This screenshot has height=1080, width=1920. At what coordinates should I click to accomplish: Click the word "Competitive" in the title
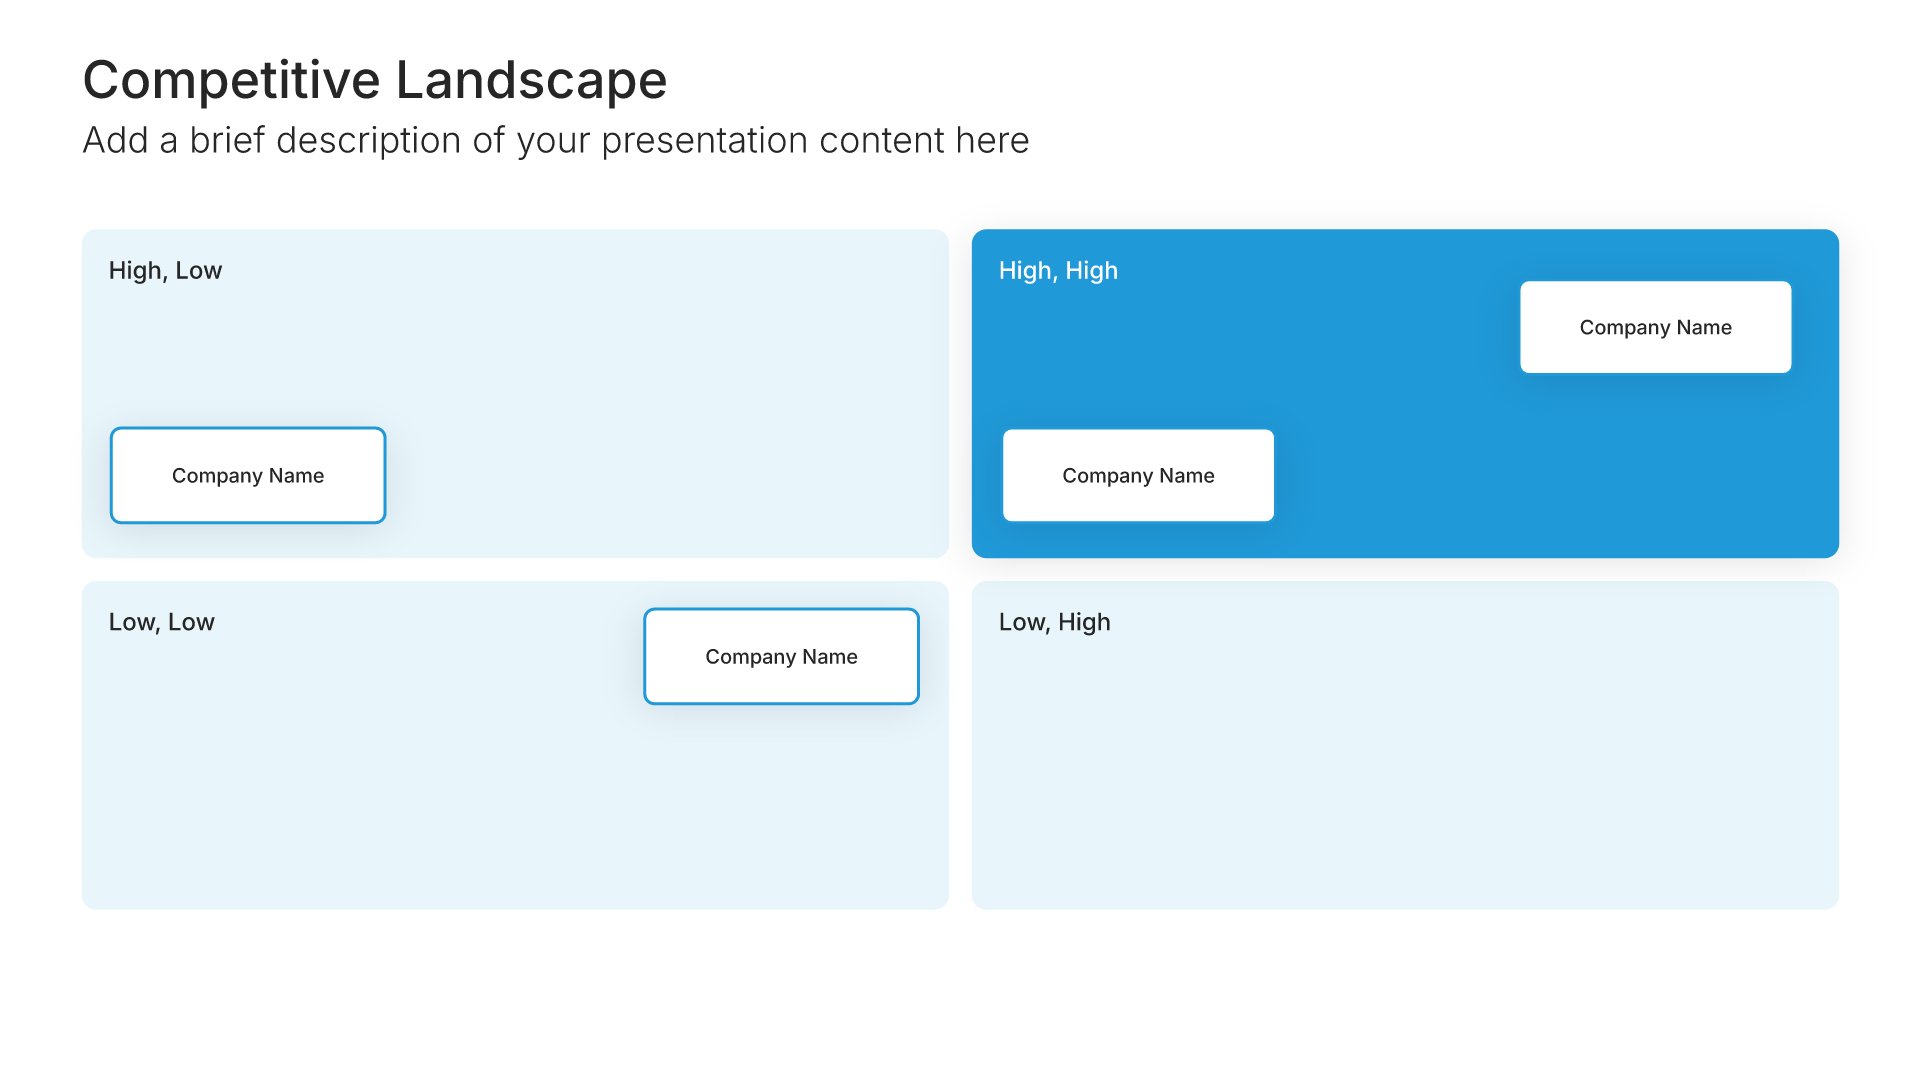231,80
